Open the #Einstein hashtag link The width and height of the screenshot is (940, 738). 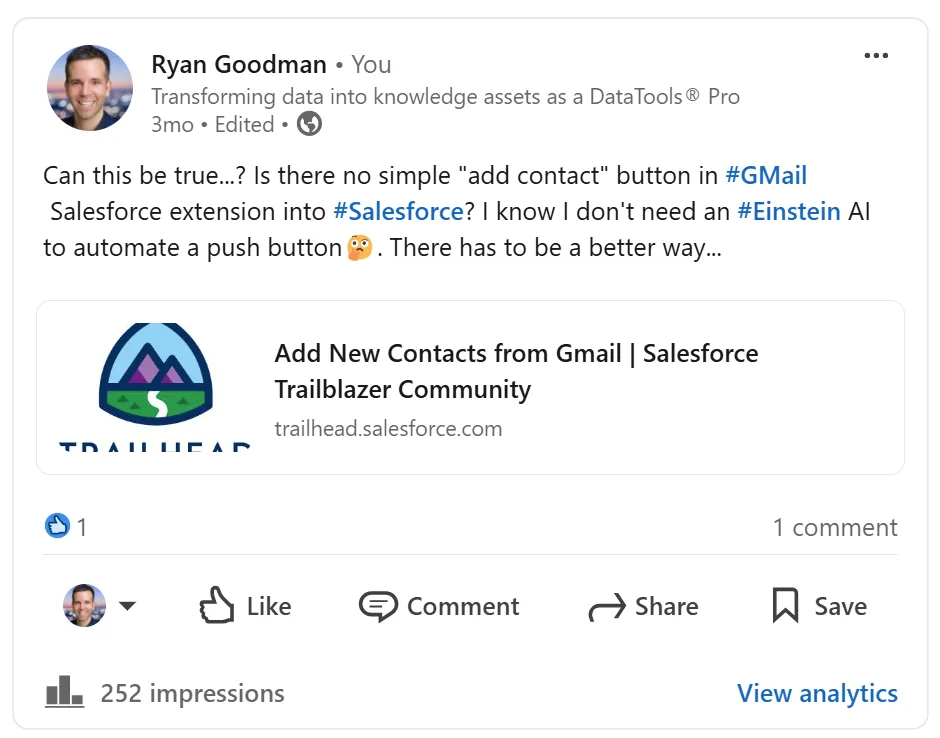point(789,212)
